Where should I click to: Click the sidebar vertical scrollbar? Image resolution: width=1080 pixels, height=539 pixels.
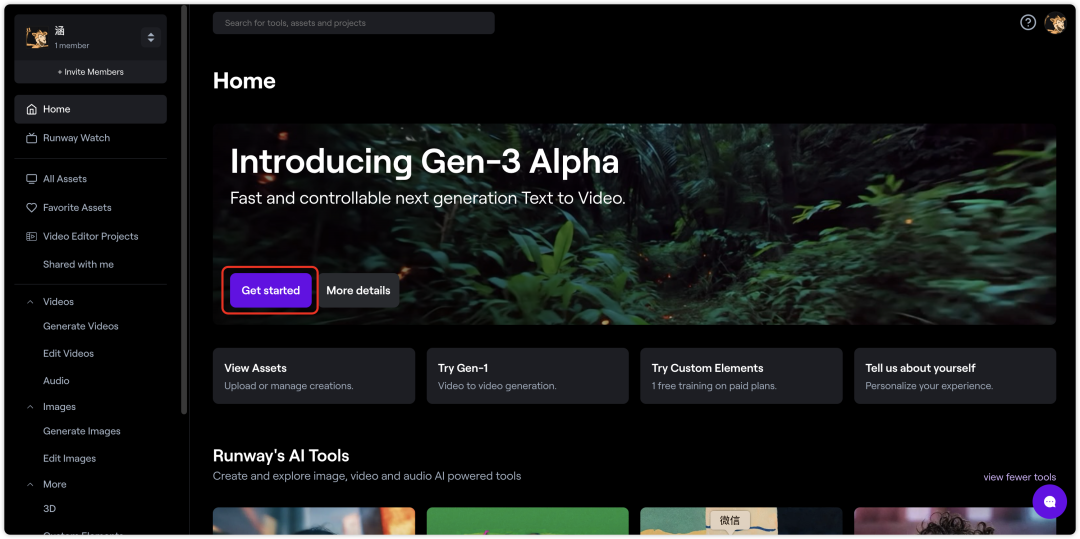pyautogui.click(x=184, y=210)
